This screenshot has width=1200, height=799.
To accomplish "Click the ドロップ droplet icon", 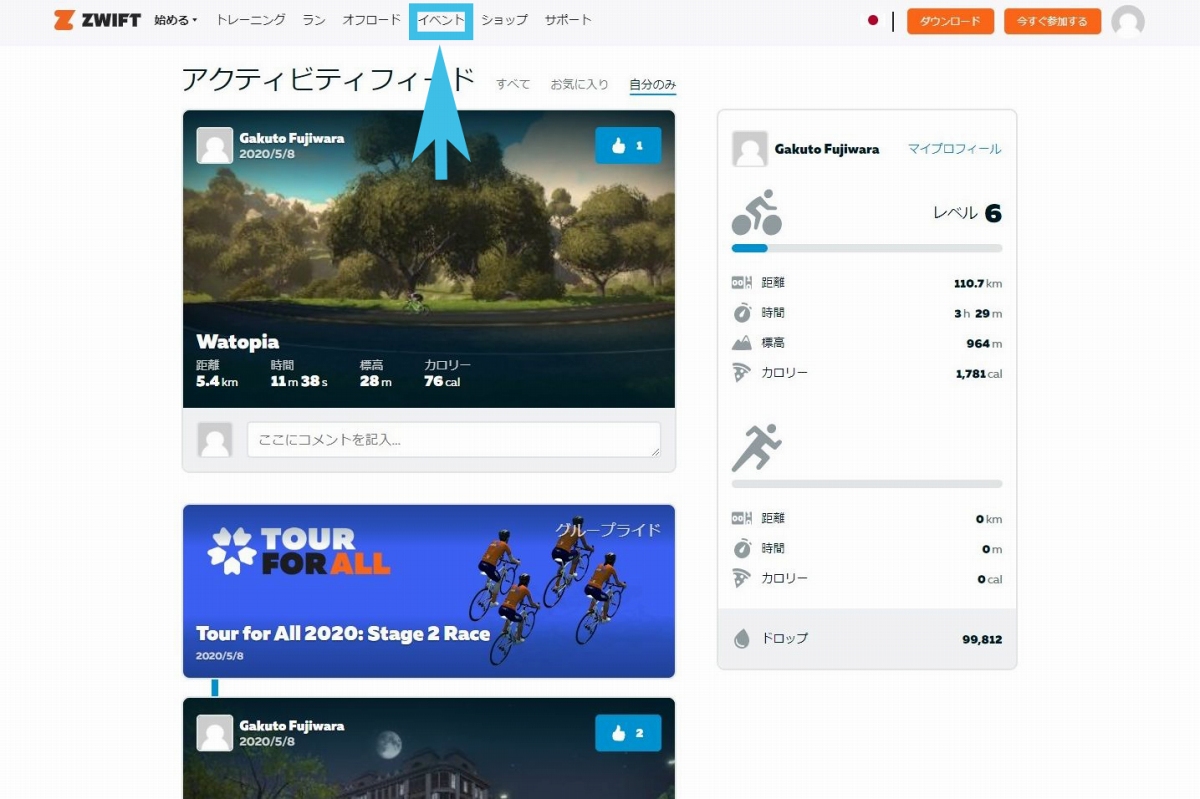I will 741,640.
